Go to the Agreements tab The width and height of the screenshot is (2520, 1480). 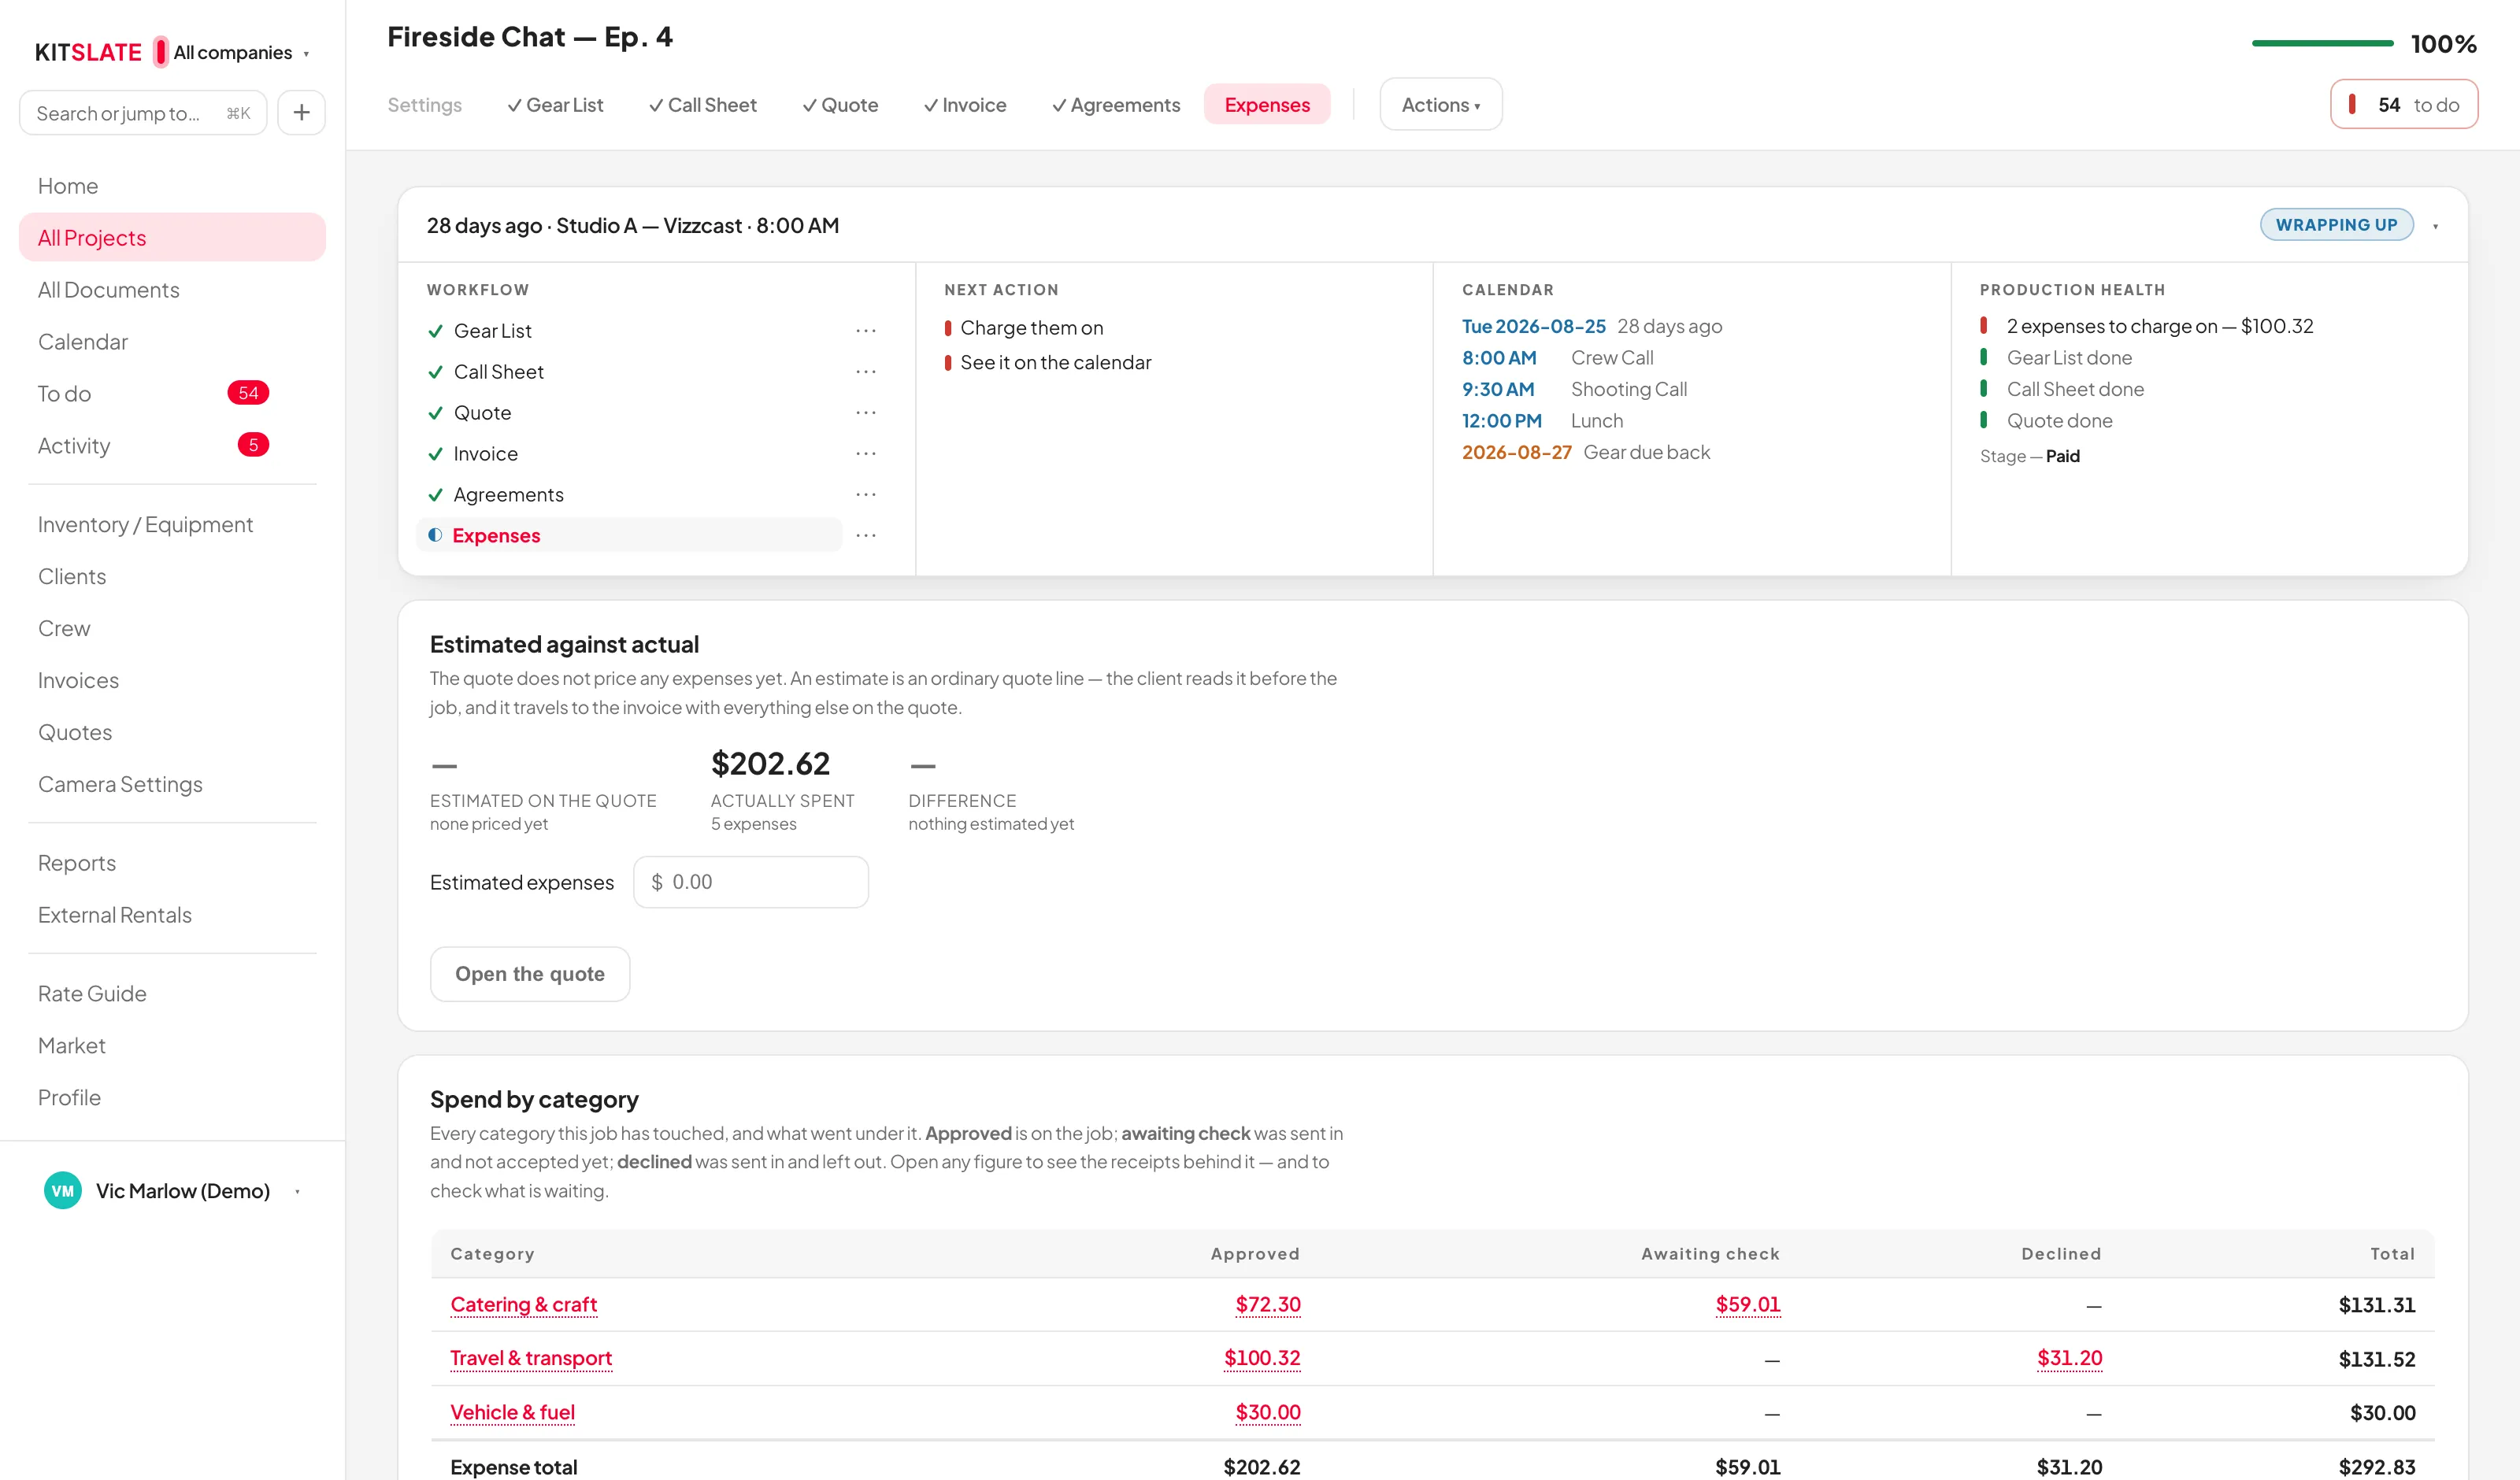click(1116, 105)
